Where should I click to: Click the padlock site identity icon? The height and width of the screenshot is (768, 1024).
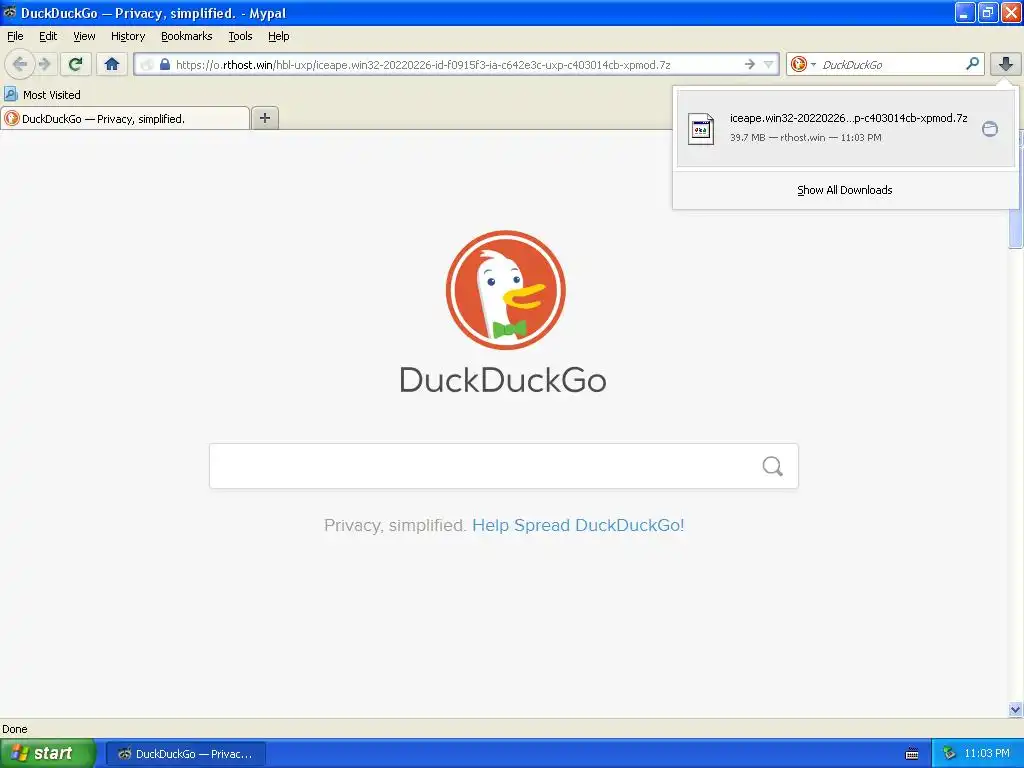(165, 64)
